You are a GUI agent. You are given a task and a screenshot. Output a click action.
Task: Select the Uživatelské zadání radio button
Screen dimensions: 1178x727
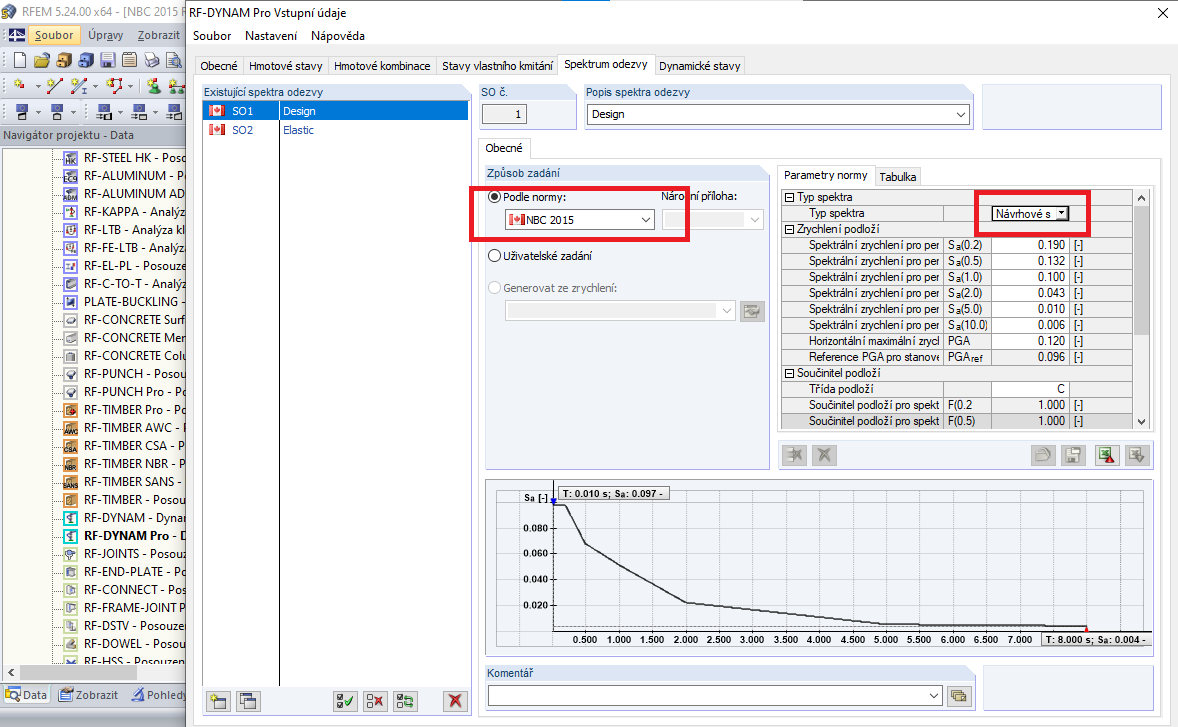click(x=494, y=255)
